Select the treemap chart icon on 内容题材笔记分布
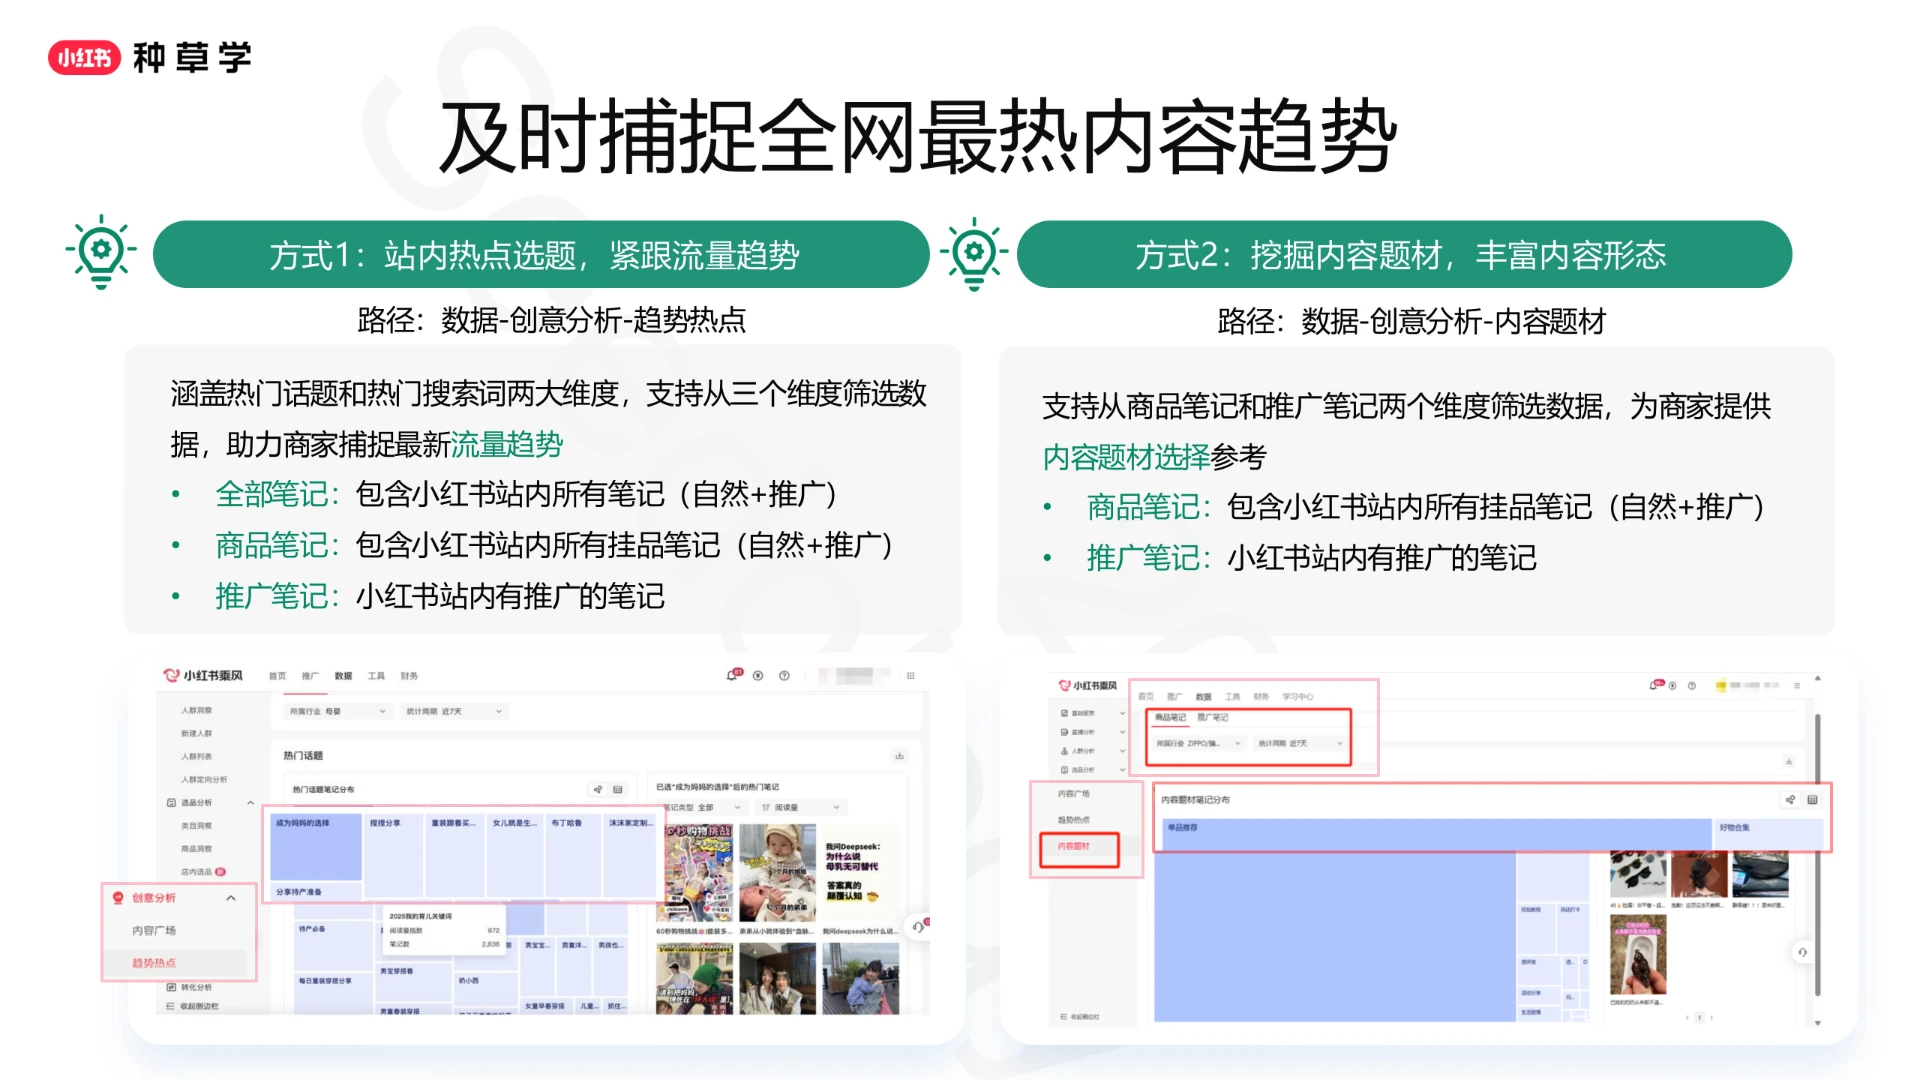This screenshot has height=1080, width=1920. [x=1790, y=800]
